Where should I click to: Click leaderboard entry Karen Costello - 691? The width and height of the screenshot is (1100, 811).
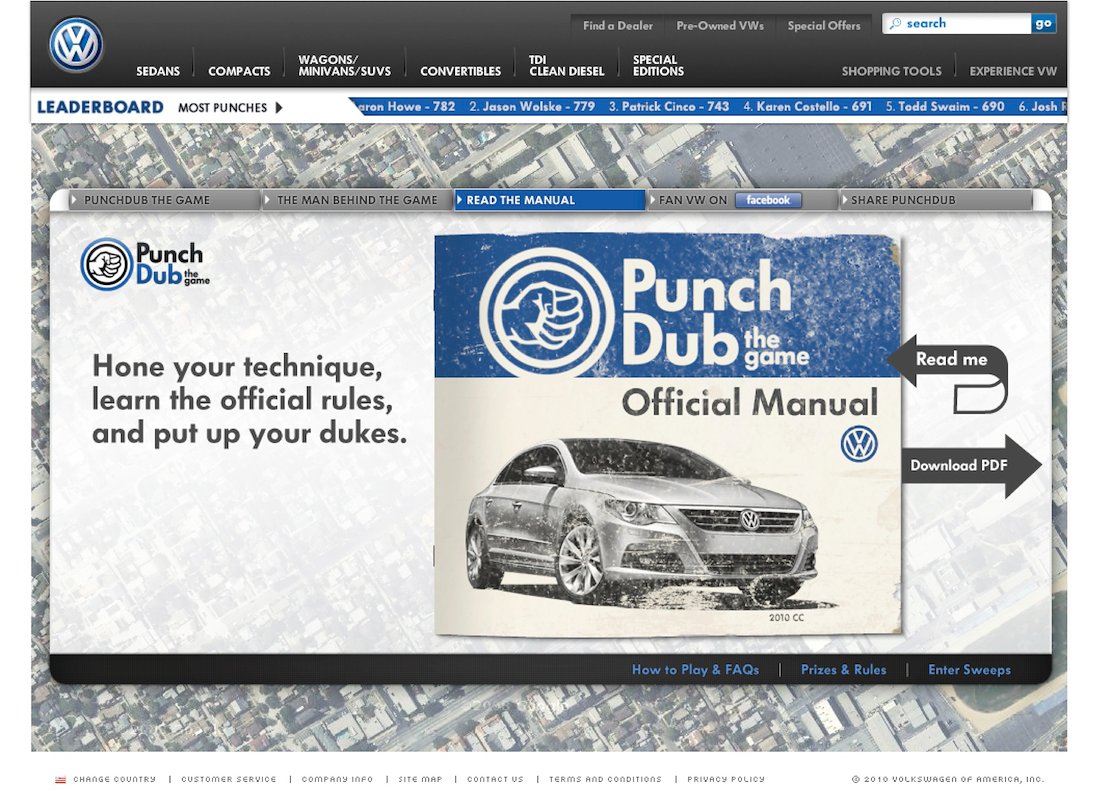click(x=807, y=107)
